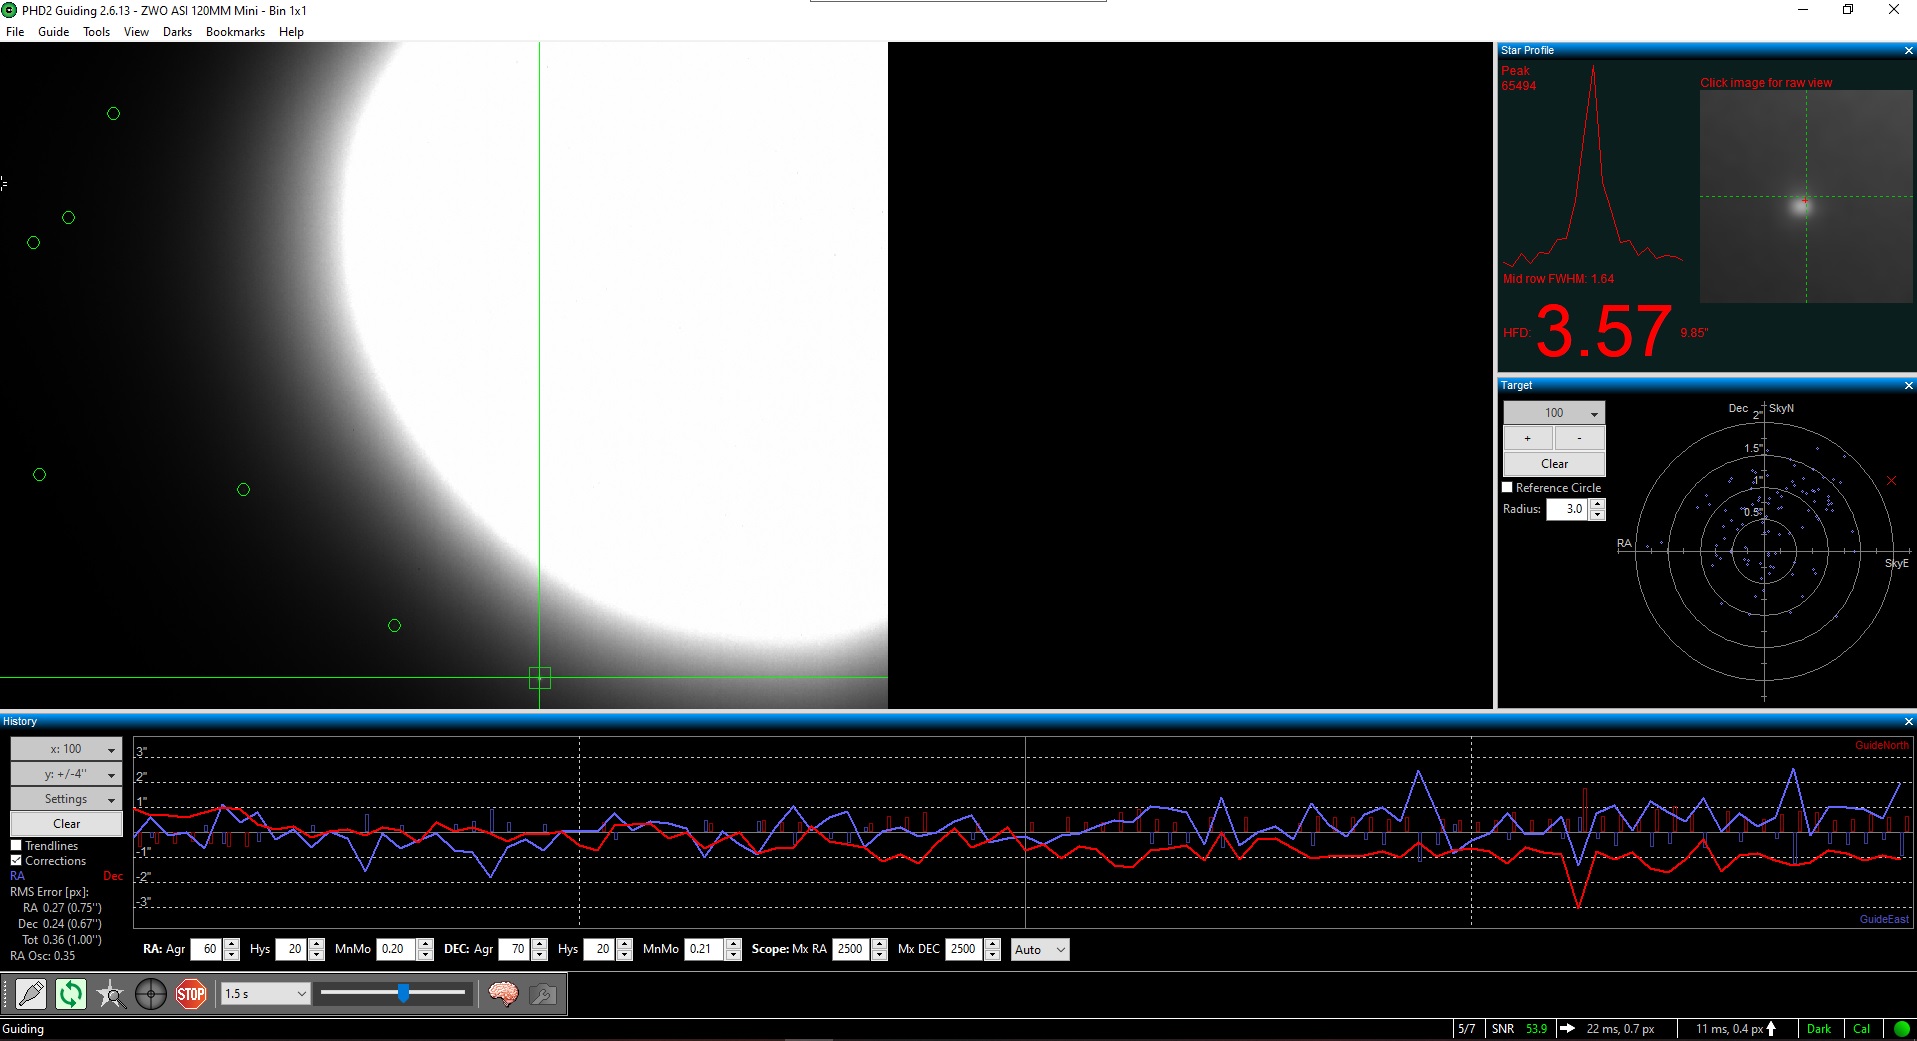Open the View menu
The height and width of the screenshot is (1041, 1917).
[x=136, y=32]
